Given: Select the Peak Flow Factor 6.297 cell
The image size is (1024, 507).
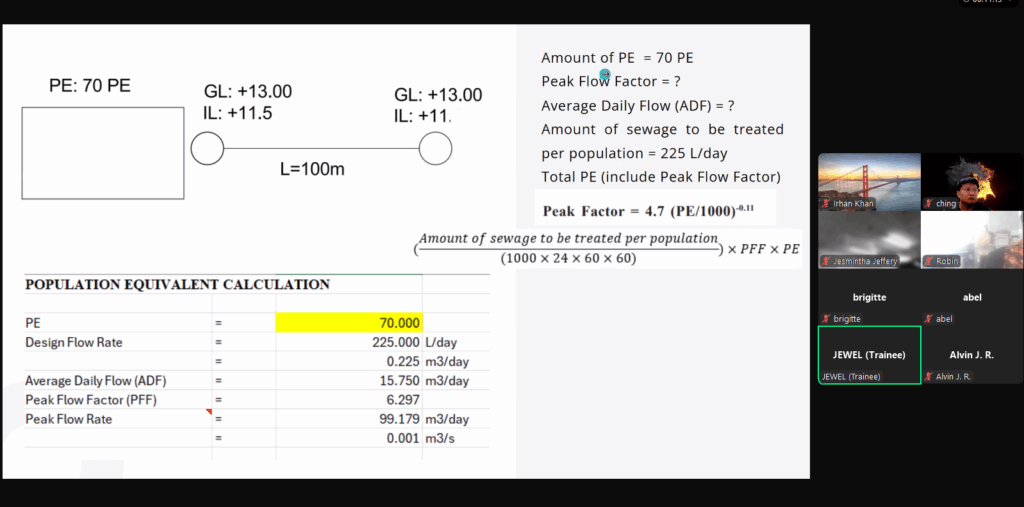Looking at the screenshot, I should [348, 400].
